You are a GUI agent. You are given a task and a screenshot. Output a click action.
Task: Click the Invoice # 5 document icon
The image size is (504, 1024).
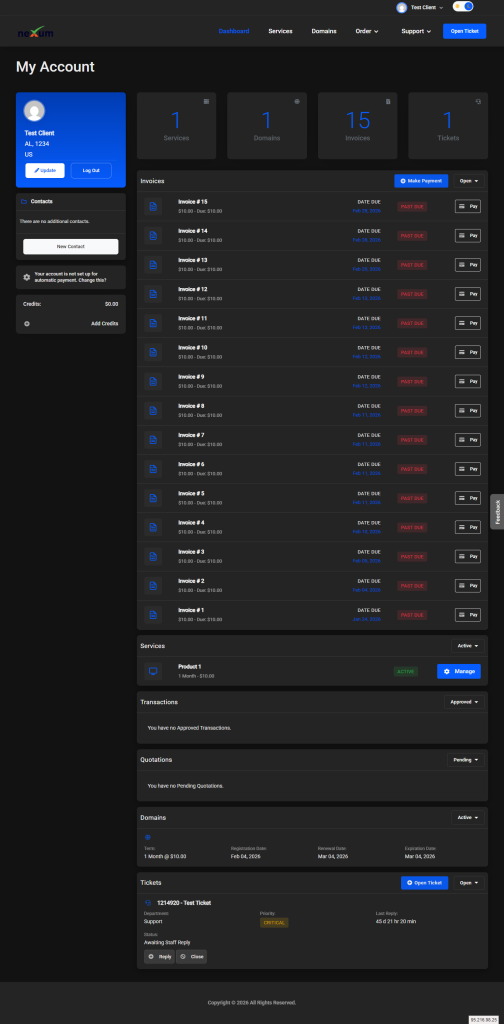tap(153, 498)
